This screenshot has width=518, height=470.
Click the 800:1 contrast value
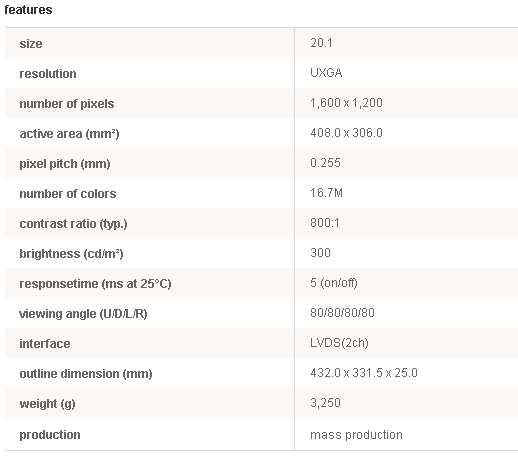coord(325,223)
